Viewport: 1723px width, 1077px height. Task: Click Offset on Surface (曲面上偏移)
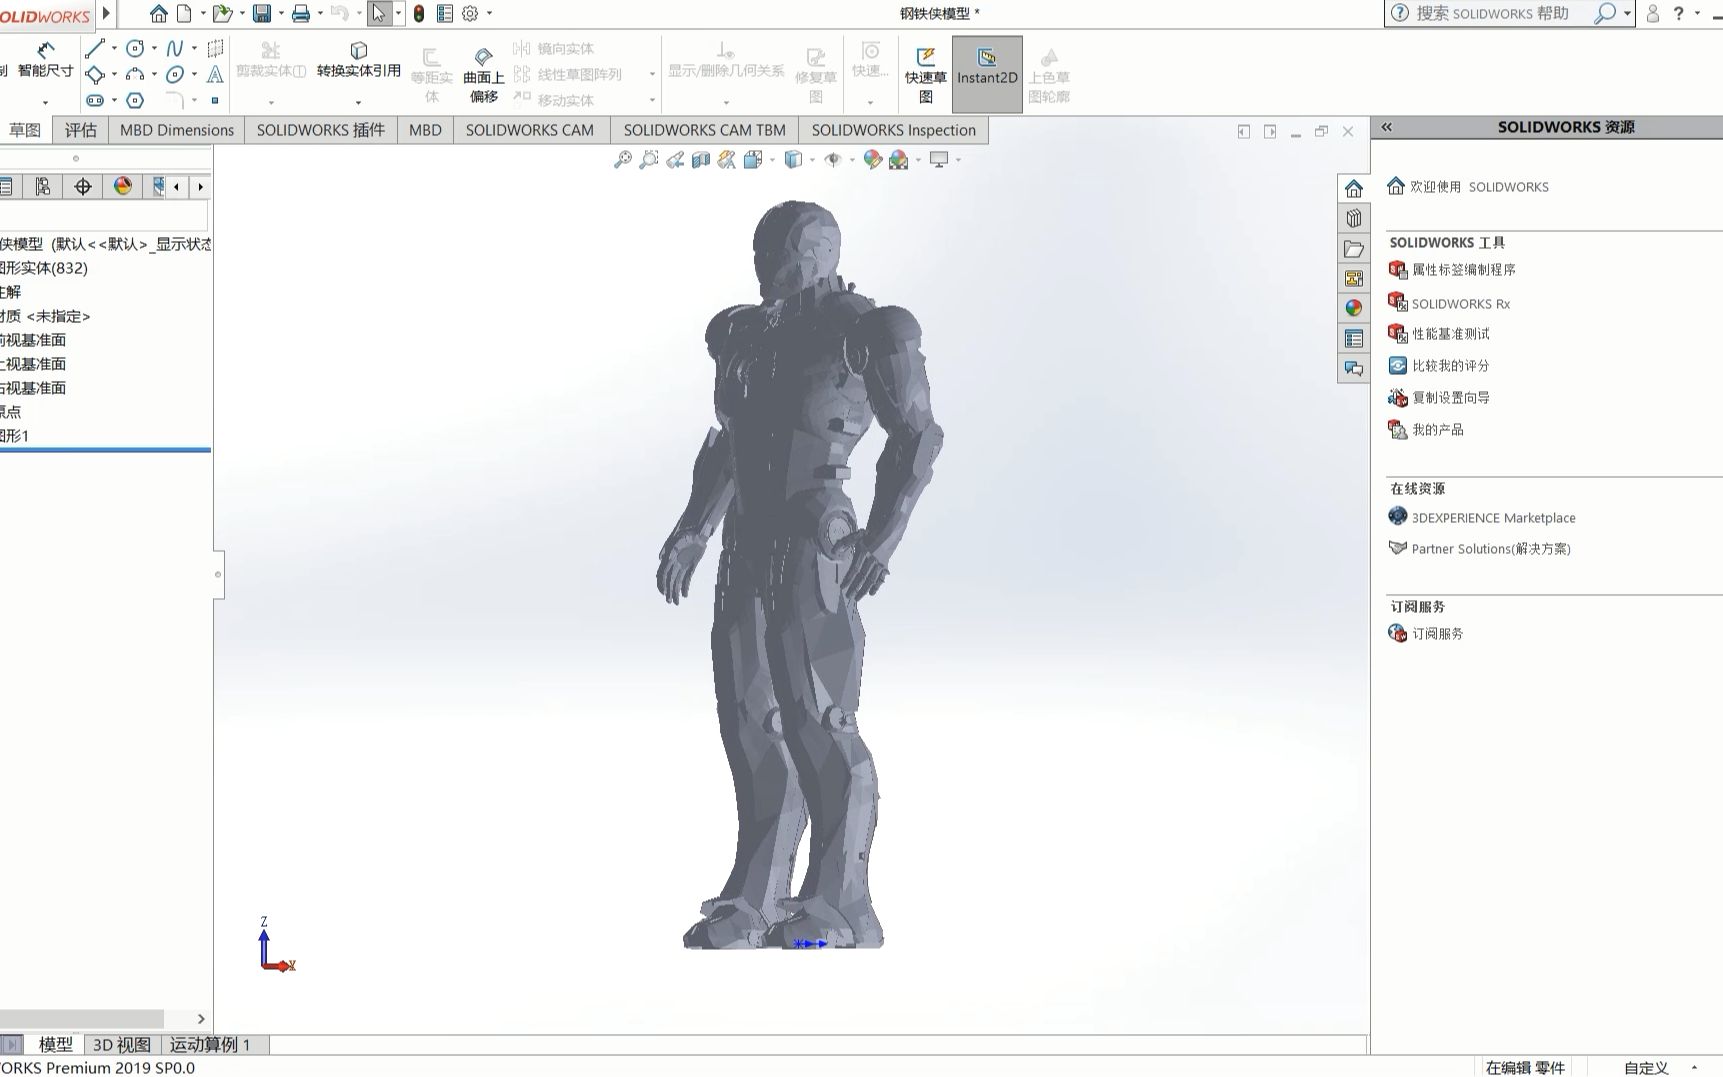[484, 75]
